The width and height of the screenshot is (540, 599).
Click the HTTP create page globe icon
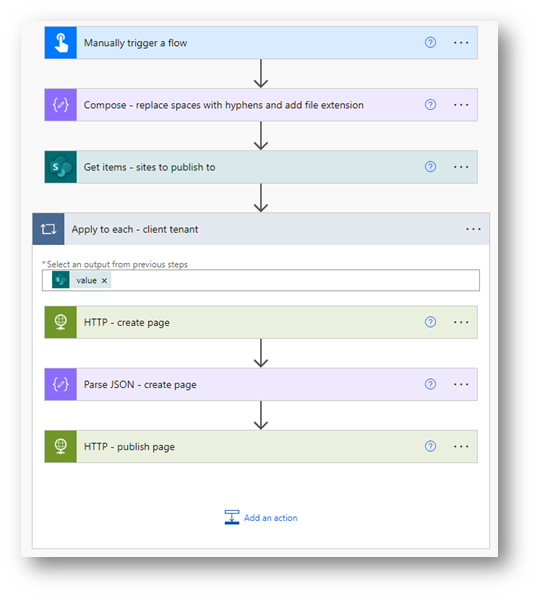point(61,322)
